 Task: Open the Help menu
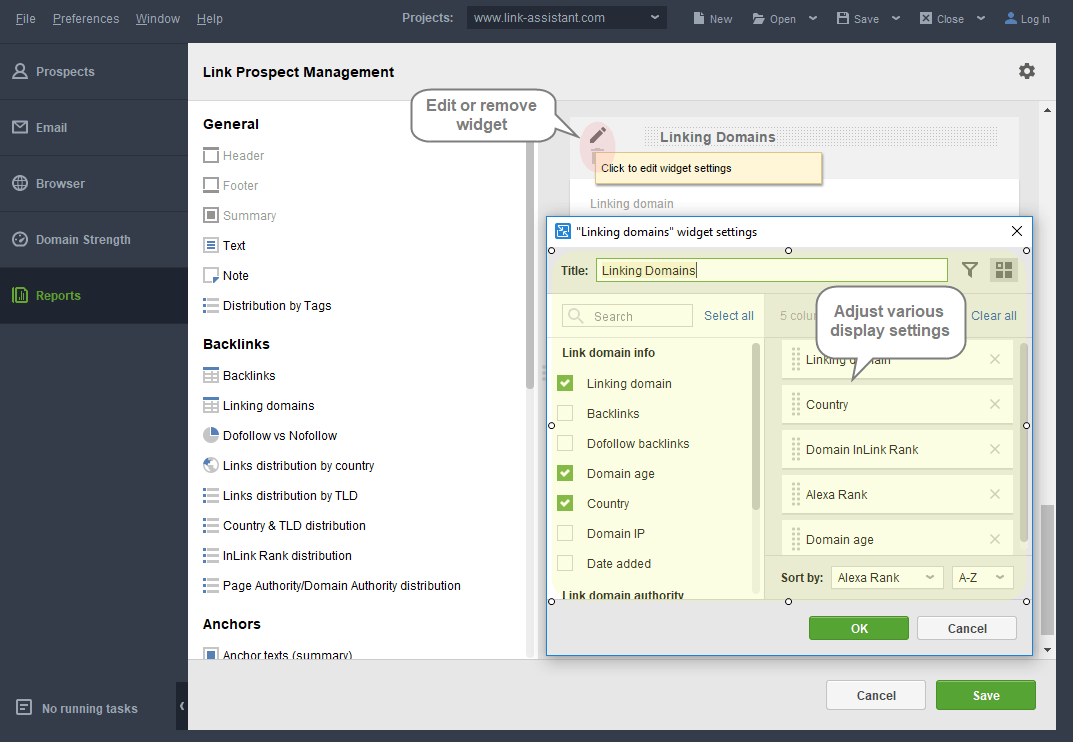pos(209,18)
